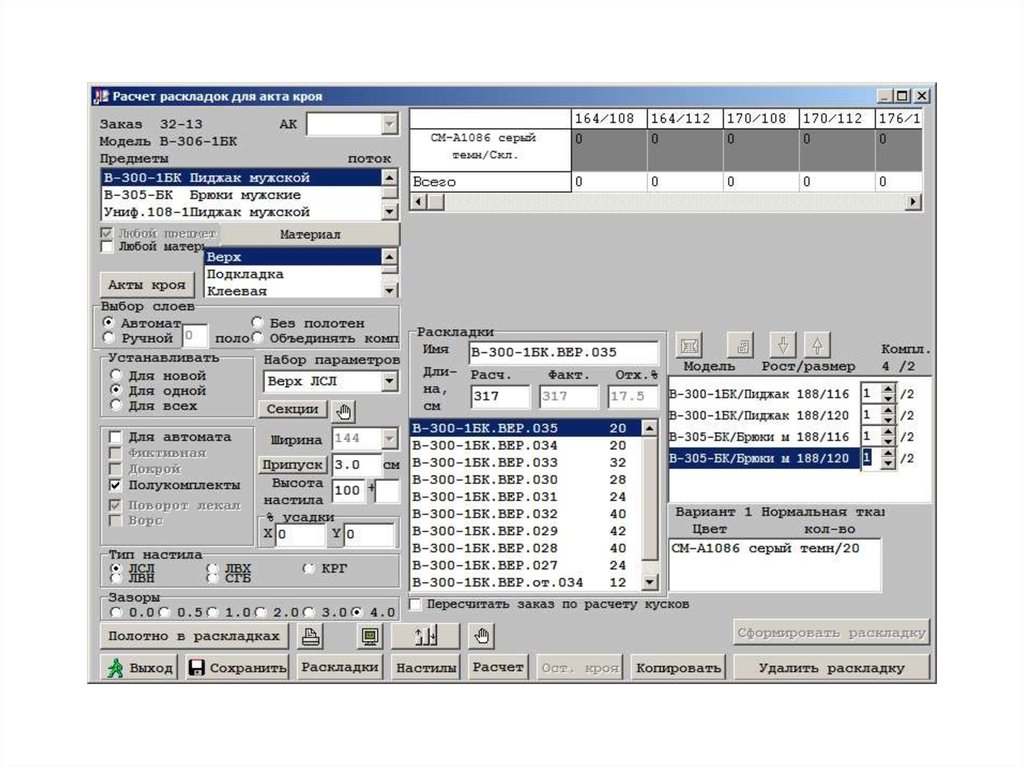Viewport: 1024px width, 767px height.
Task: Click the Сохранить button
Action: tap(238, 668)
